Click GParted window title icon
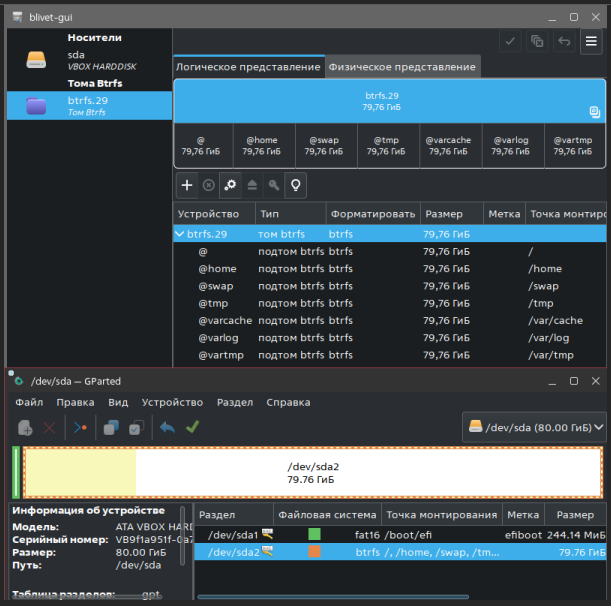Screen dimensions: 611x606 point(18,381)
